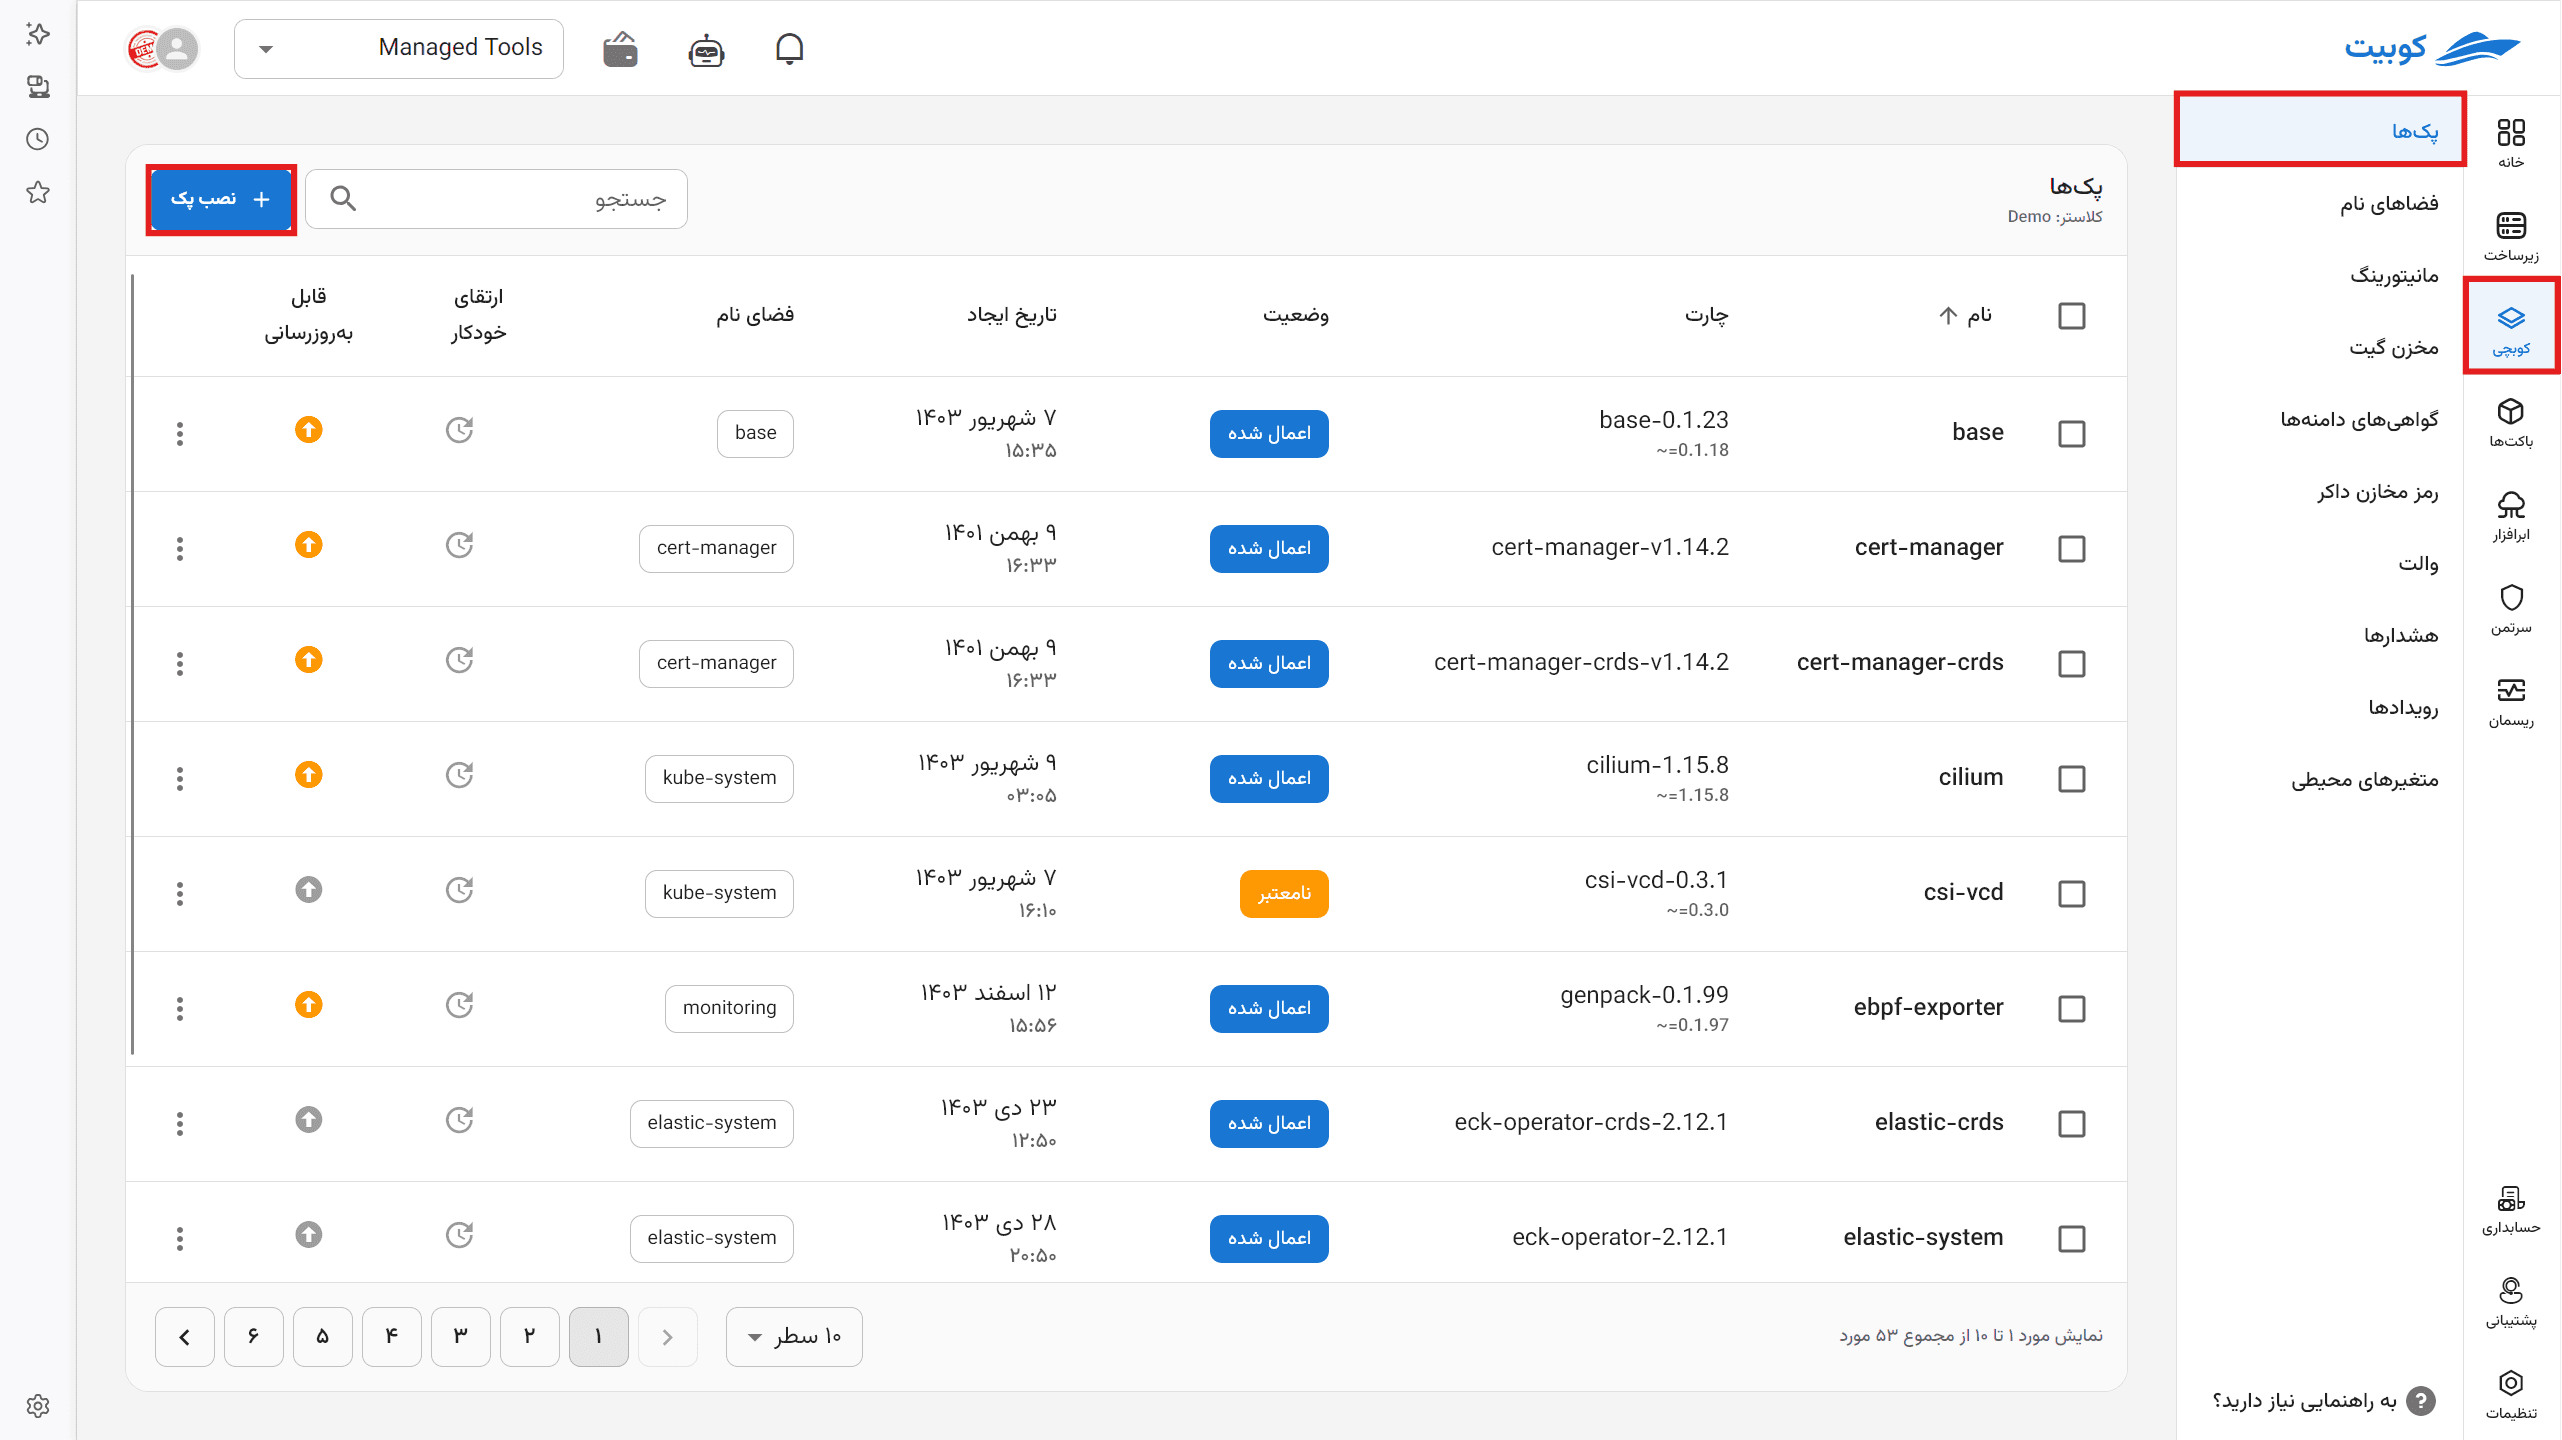Expand the Managed Tools dropdown
The width and height of the screenshot is (2562, 1440).
(399, 48)
